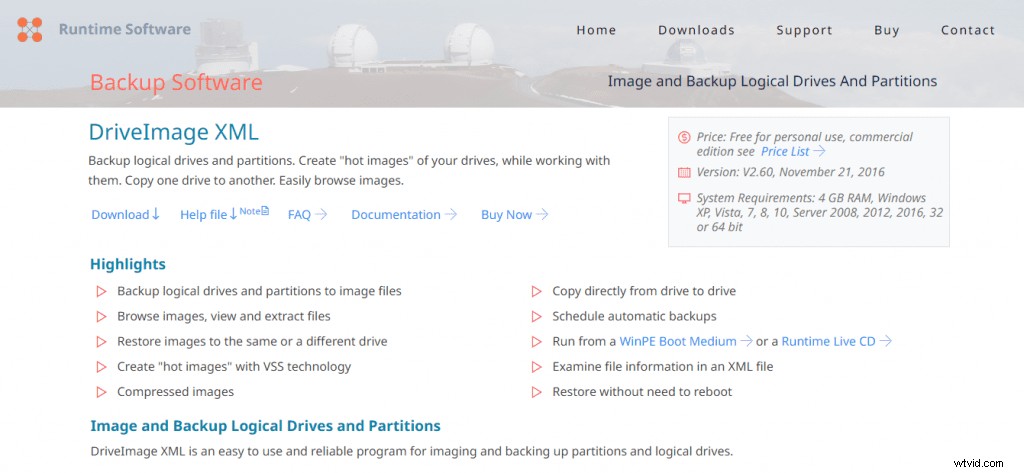Click the down arrow next to Download

click(156, 214)
